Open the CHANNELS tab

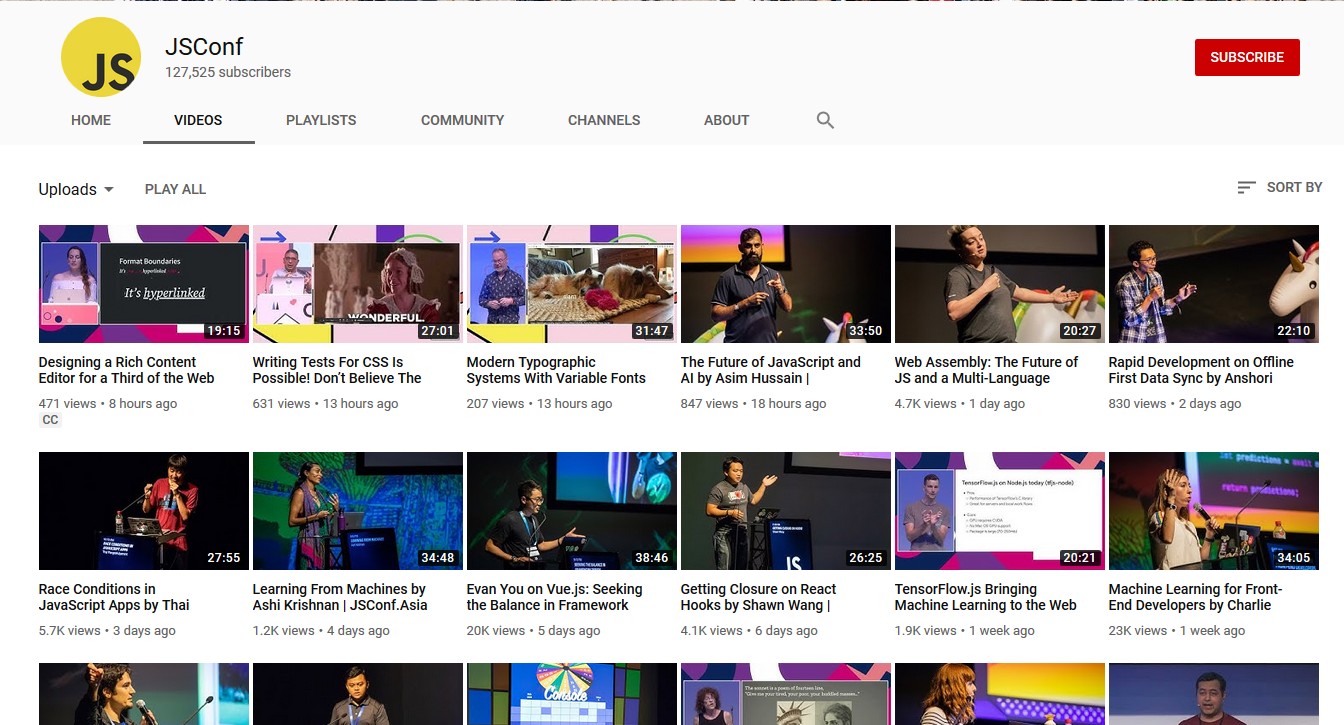(604, 120)
